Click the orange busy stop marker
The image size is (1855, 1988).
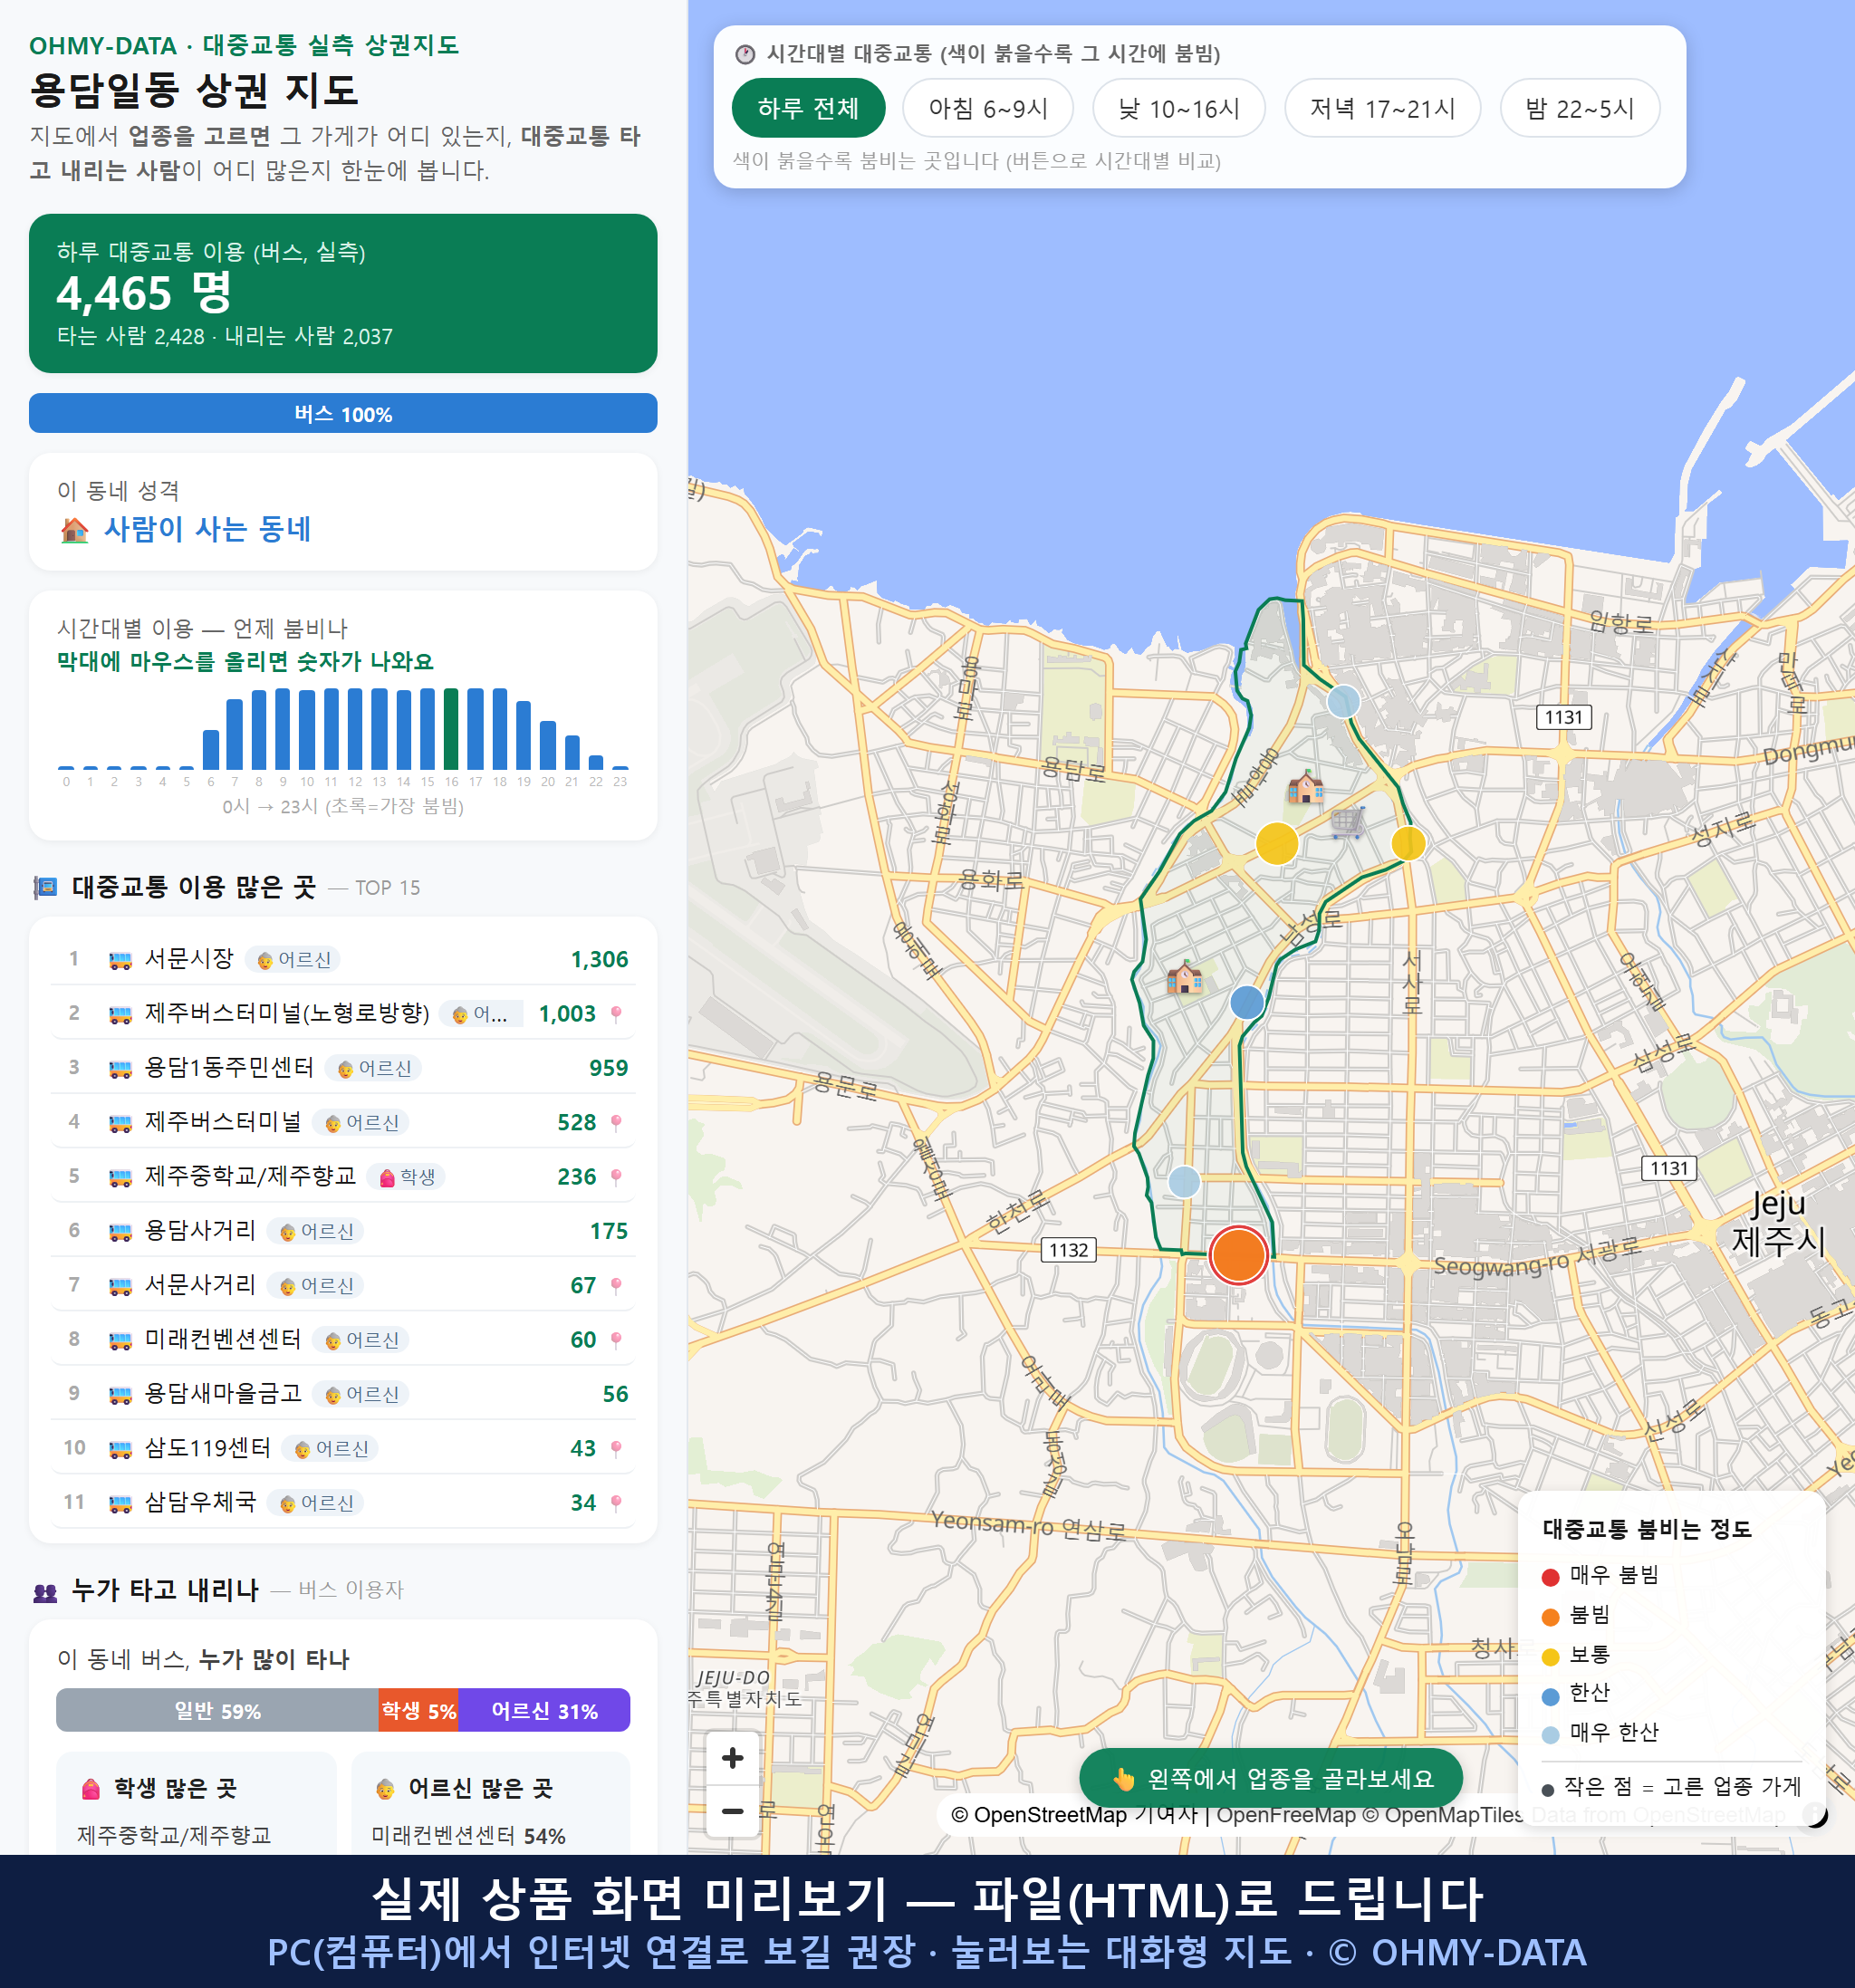point(1239,1255)
